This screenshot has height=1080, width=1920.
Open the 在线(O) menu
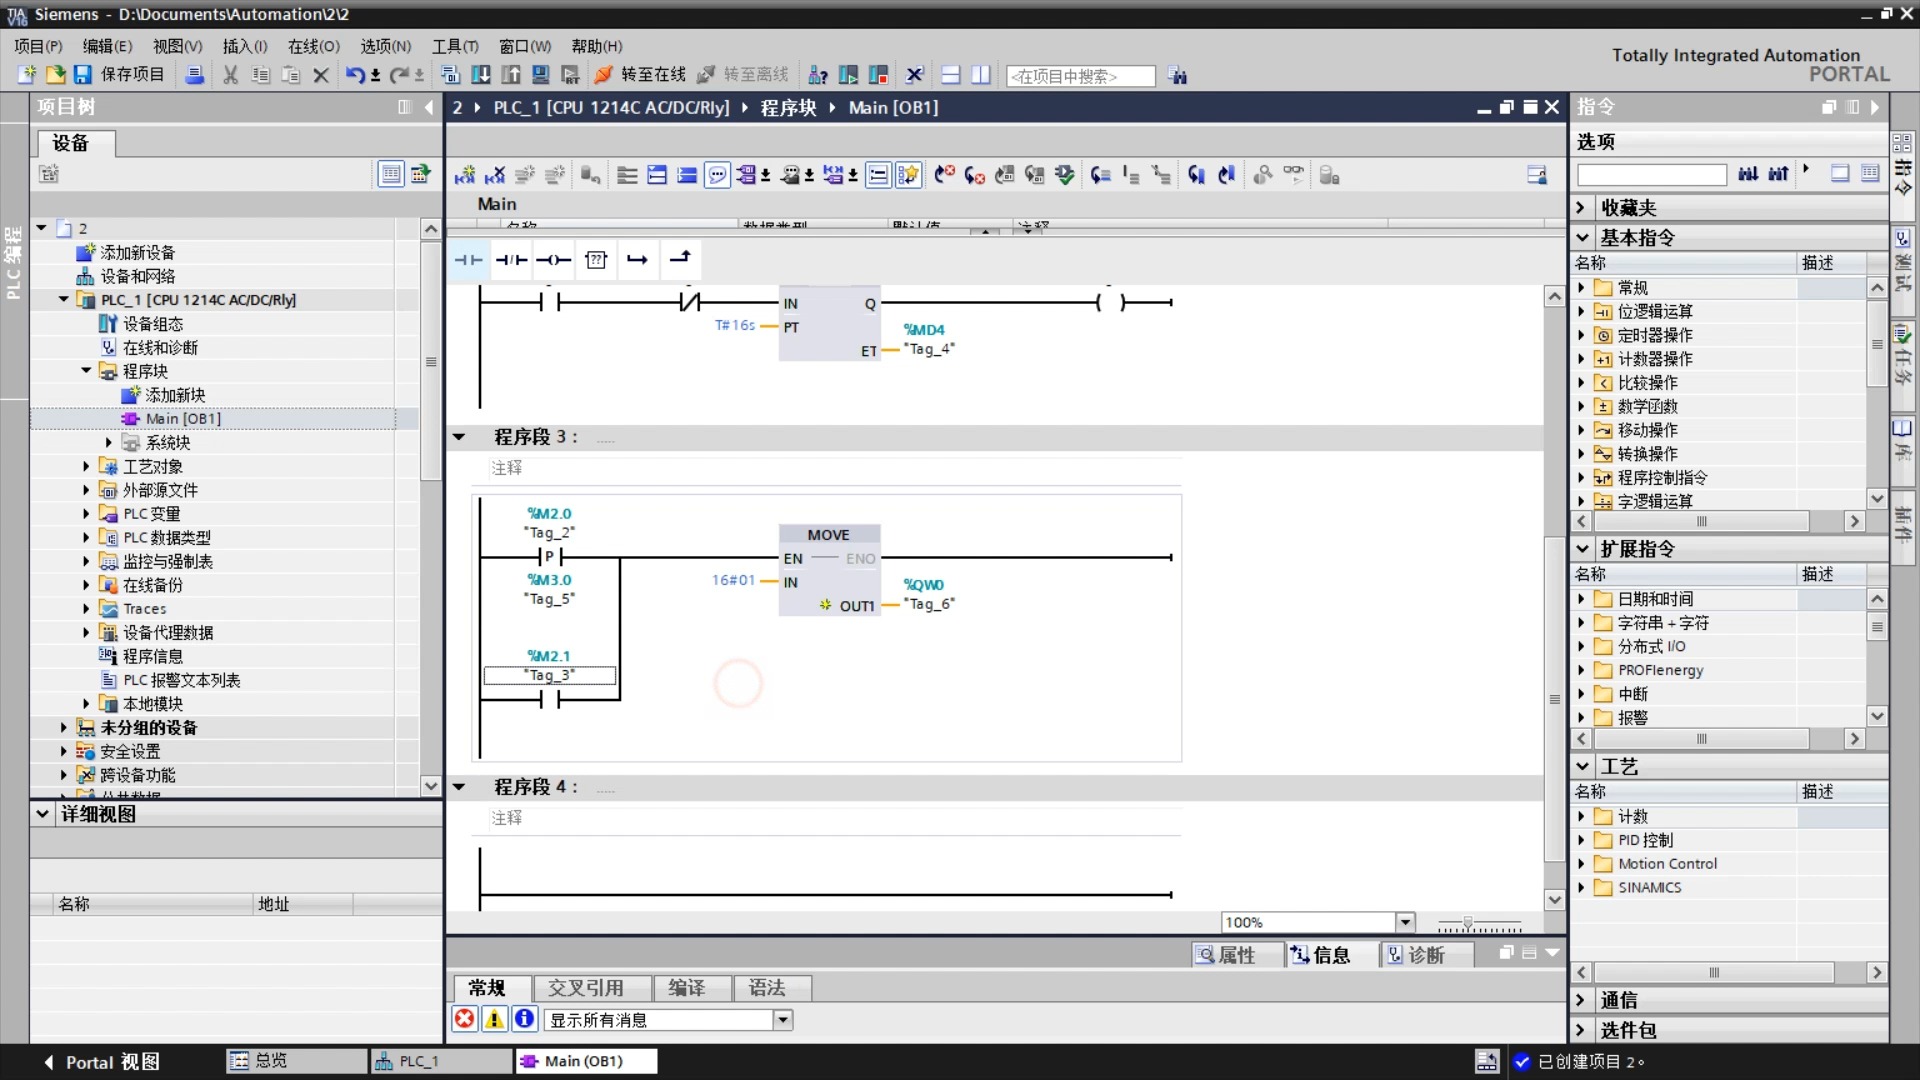(313, 46)
